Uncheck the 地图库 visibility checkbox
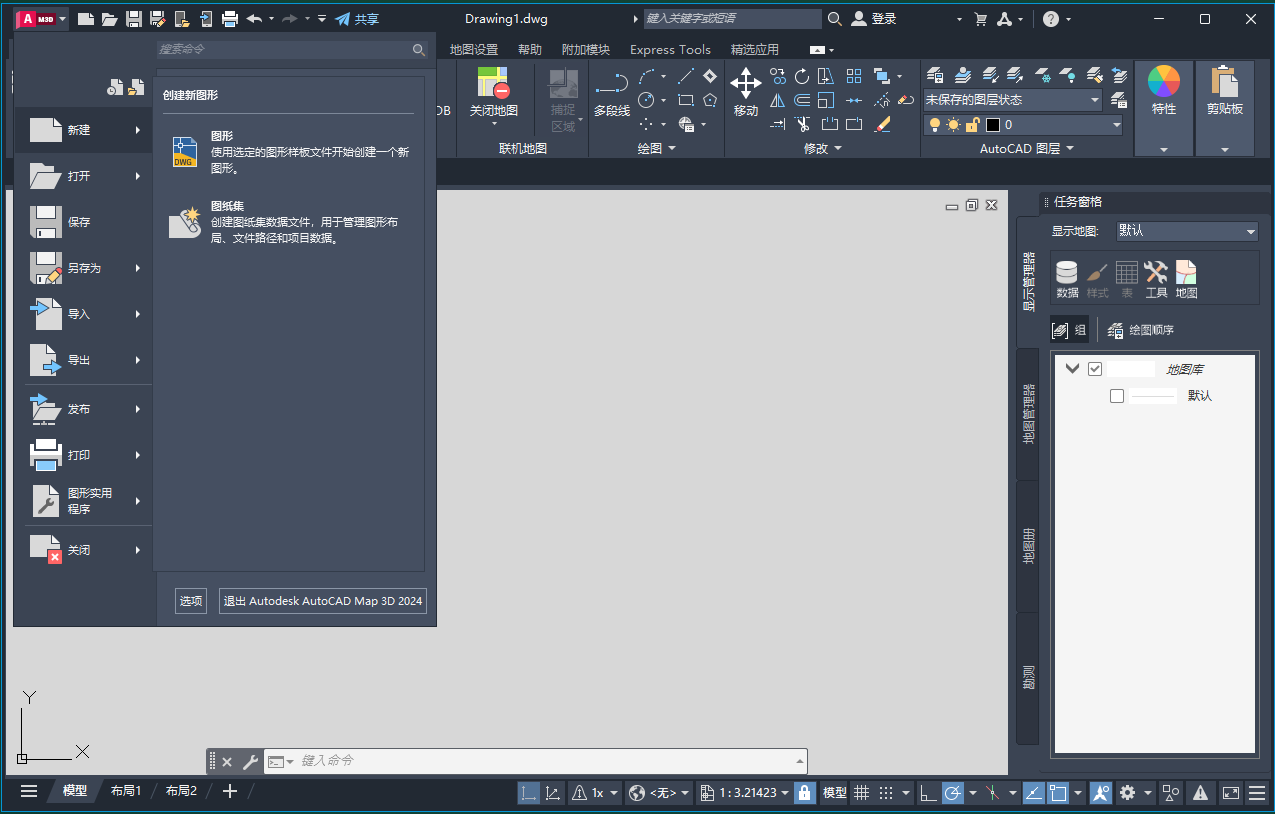 [x=1094, y=368]
